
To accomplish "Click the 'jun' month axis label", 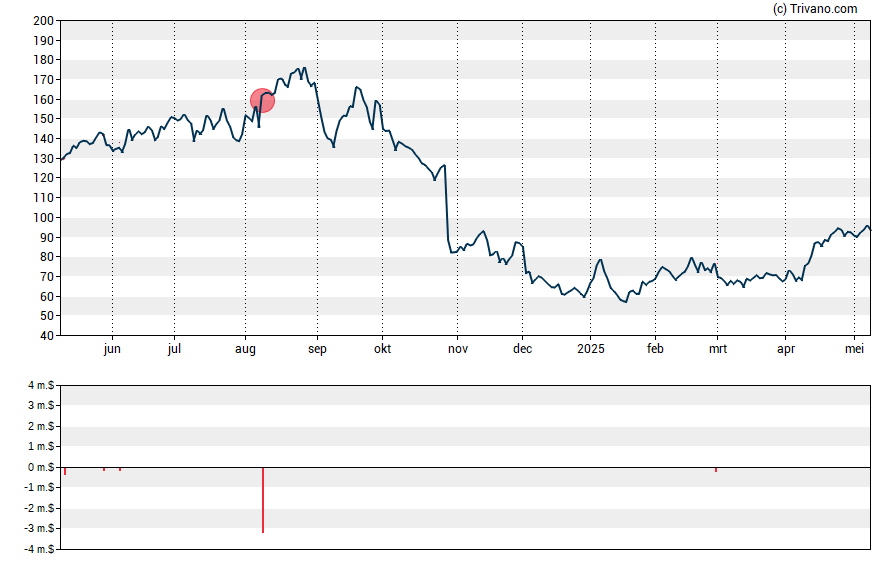I will pos(112,349).
